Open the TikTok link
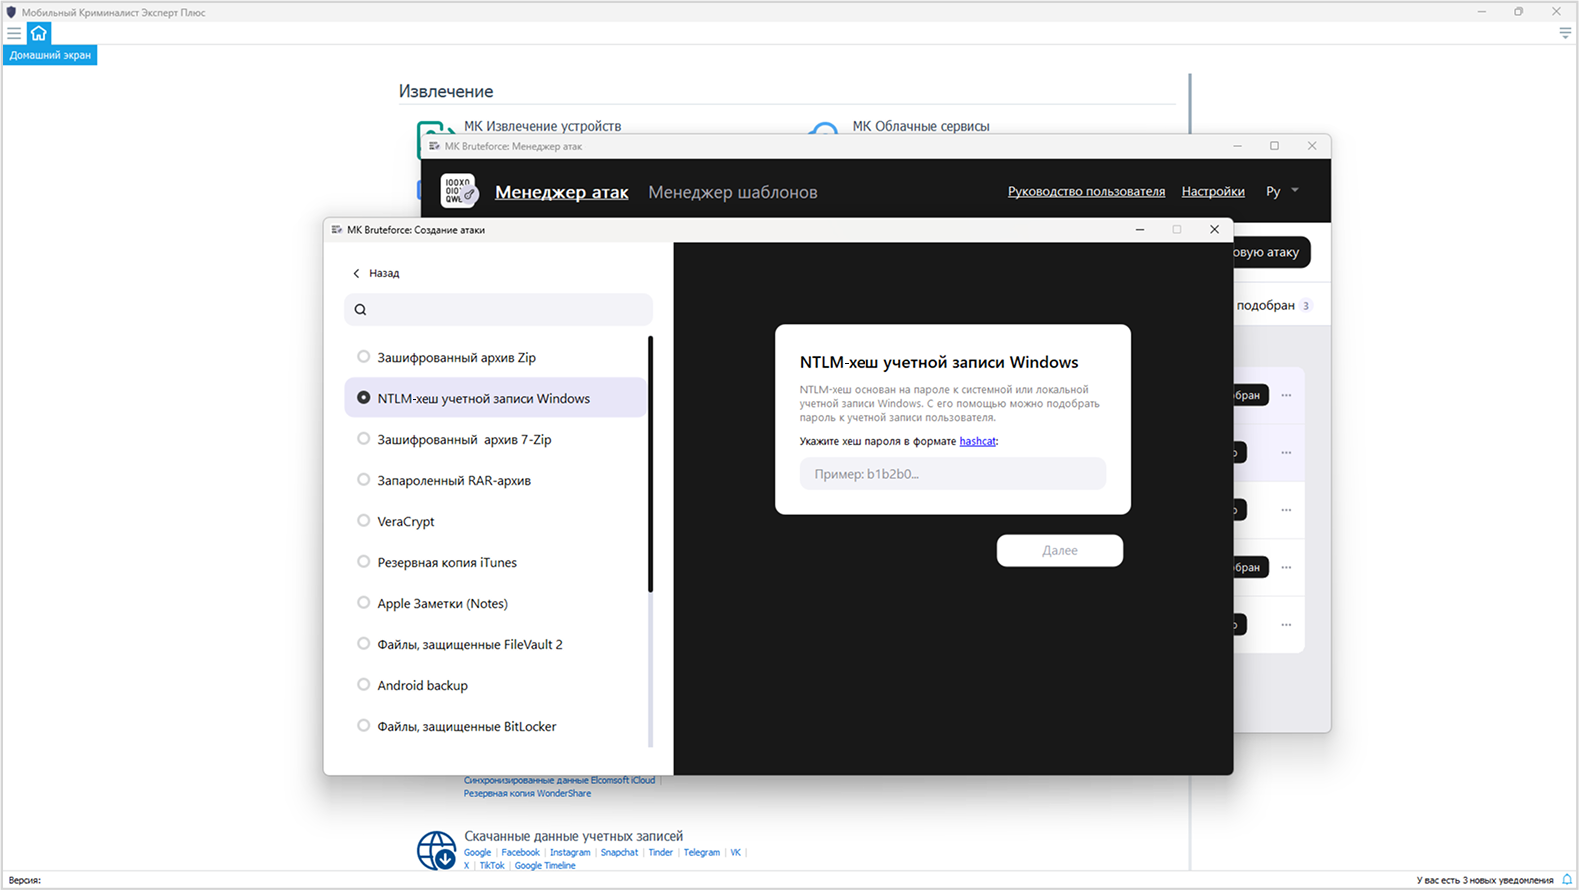Screen dimensions: 1579x890 pos(492,866)
